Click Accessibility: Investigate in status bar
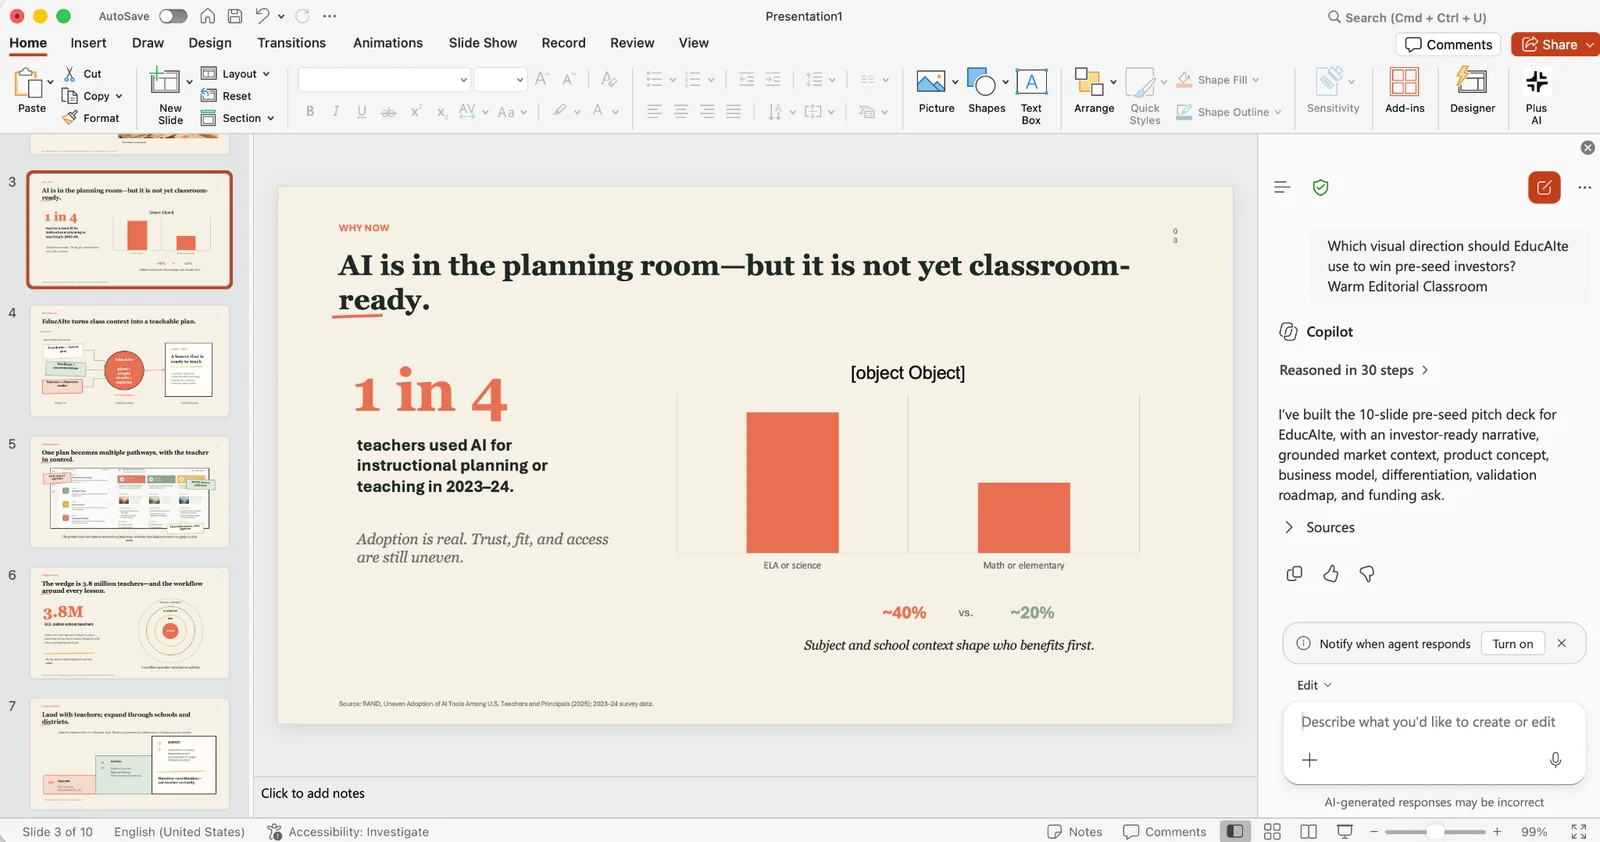The width and height of the screenshot is (1600, 842). click(348, 832)
